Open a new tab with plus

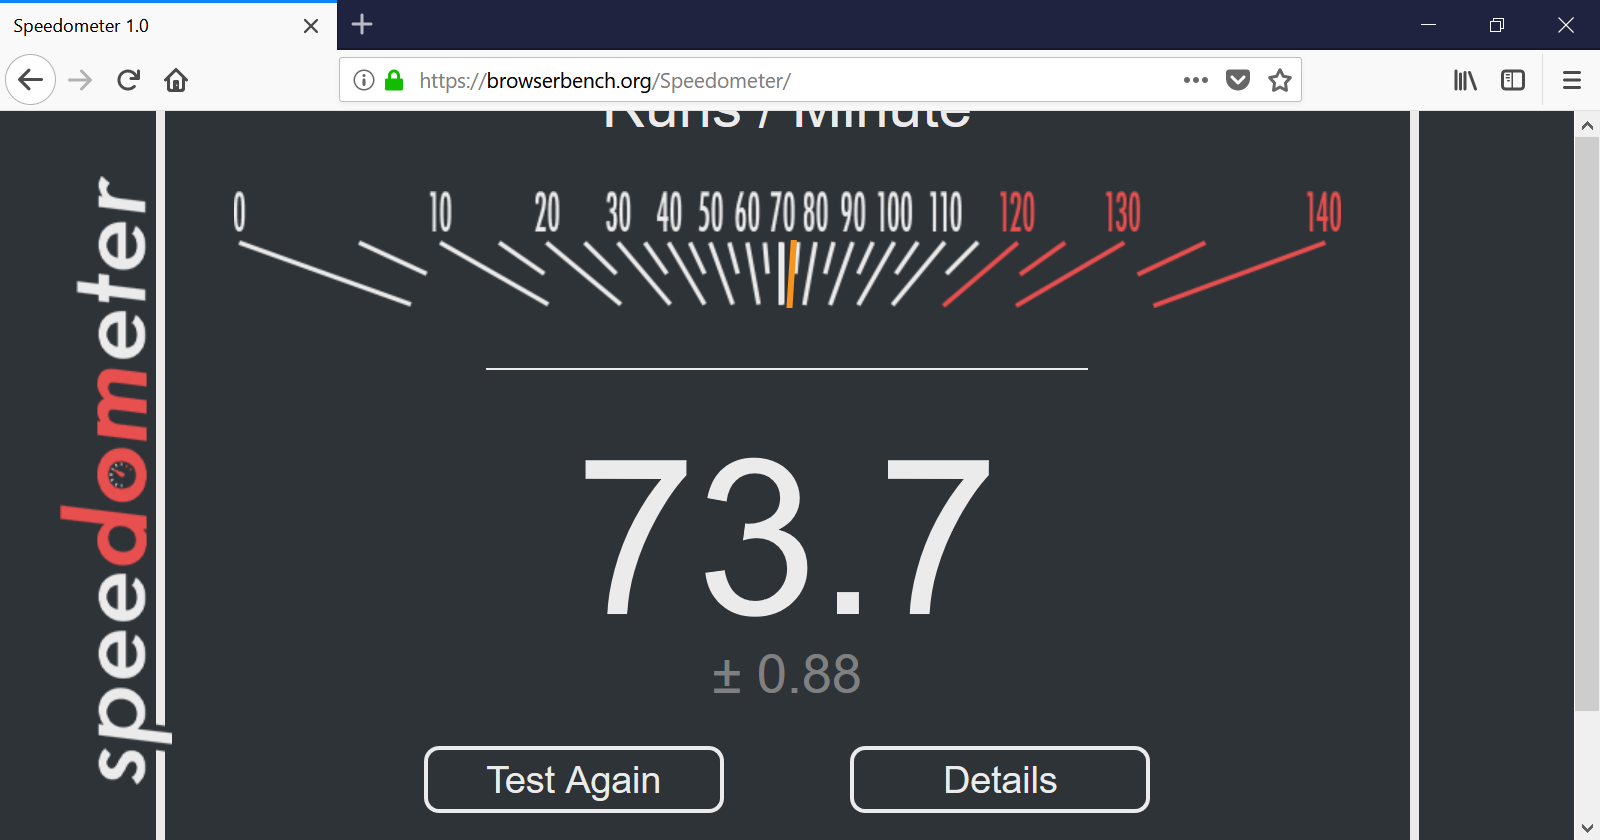point(362,25)
